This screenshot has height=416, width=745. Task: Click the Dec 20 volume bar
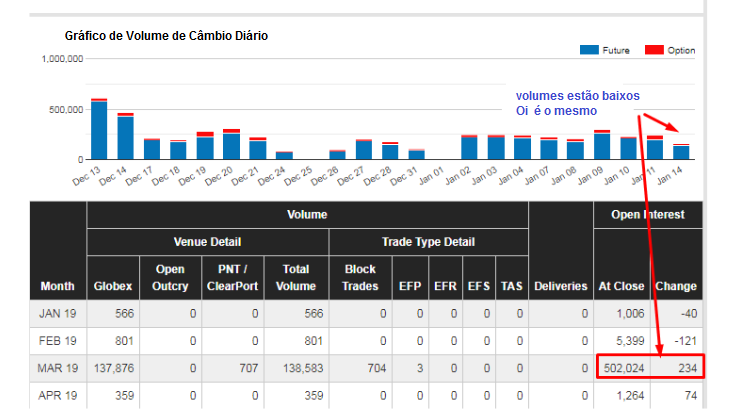point(231,145)
